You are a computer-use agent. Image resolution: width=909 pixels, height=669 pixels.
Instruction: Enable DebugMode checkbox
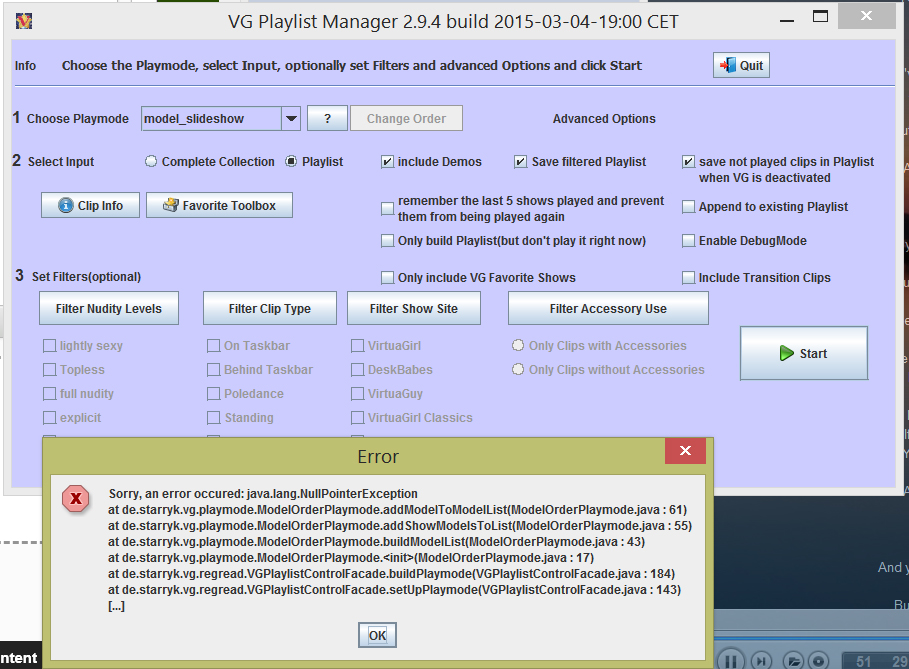click(689, 241)
